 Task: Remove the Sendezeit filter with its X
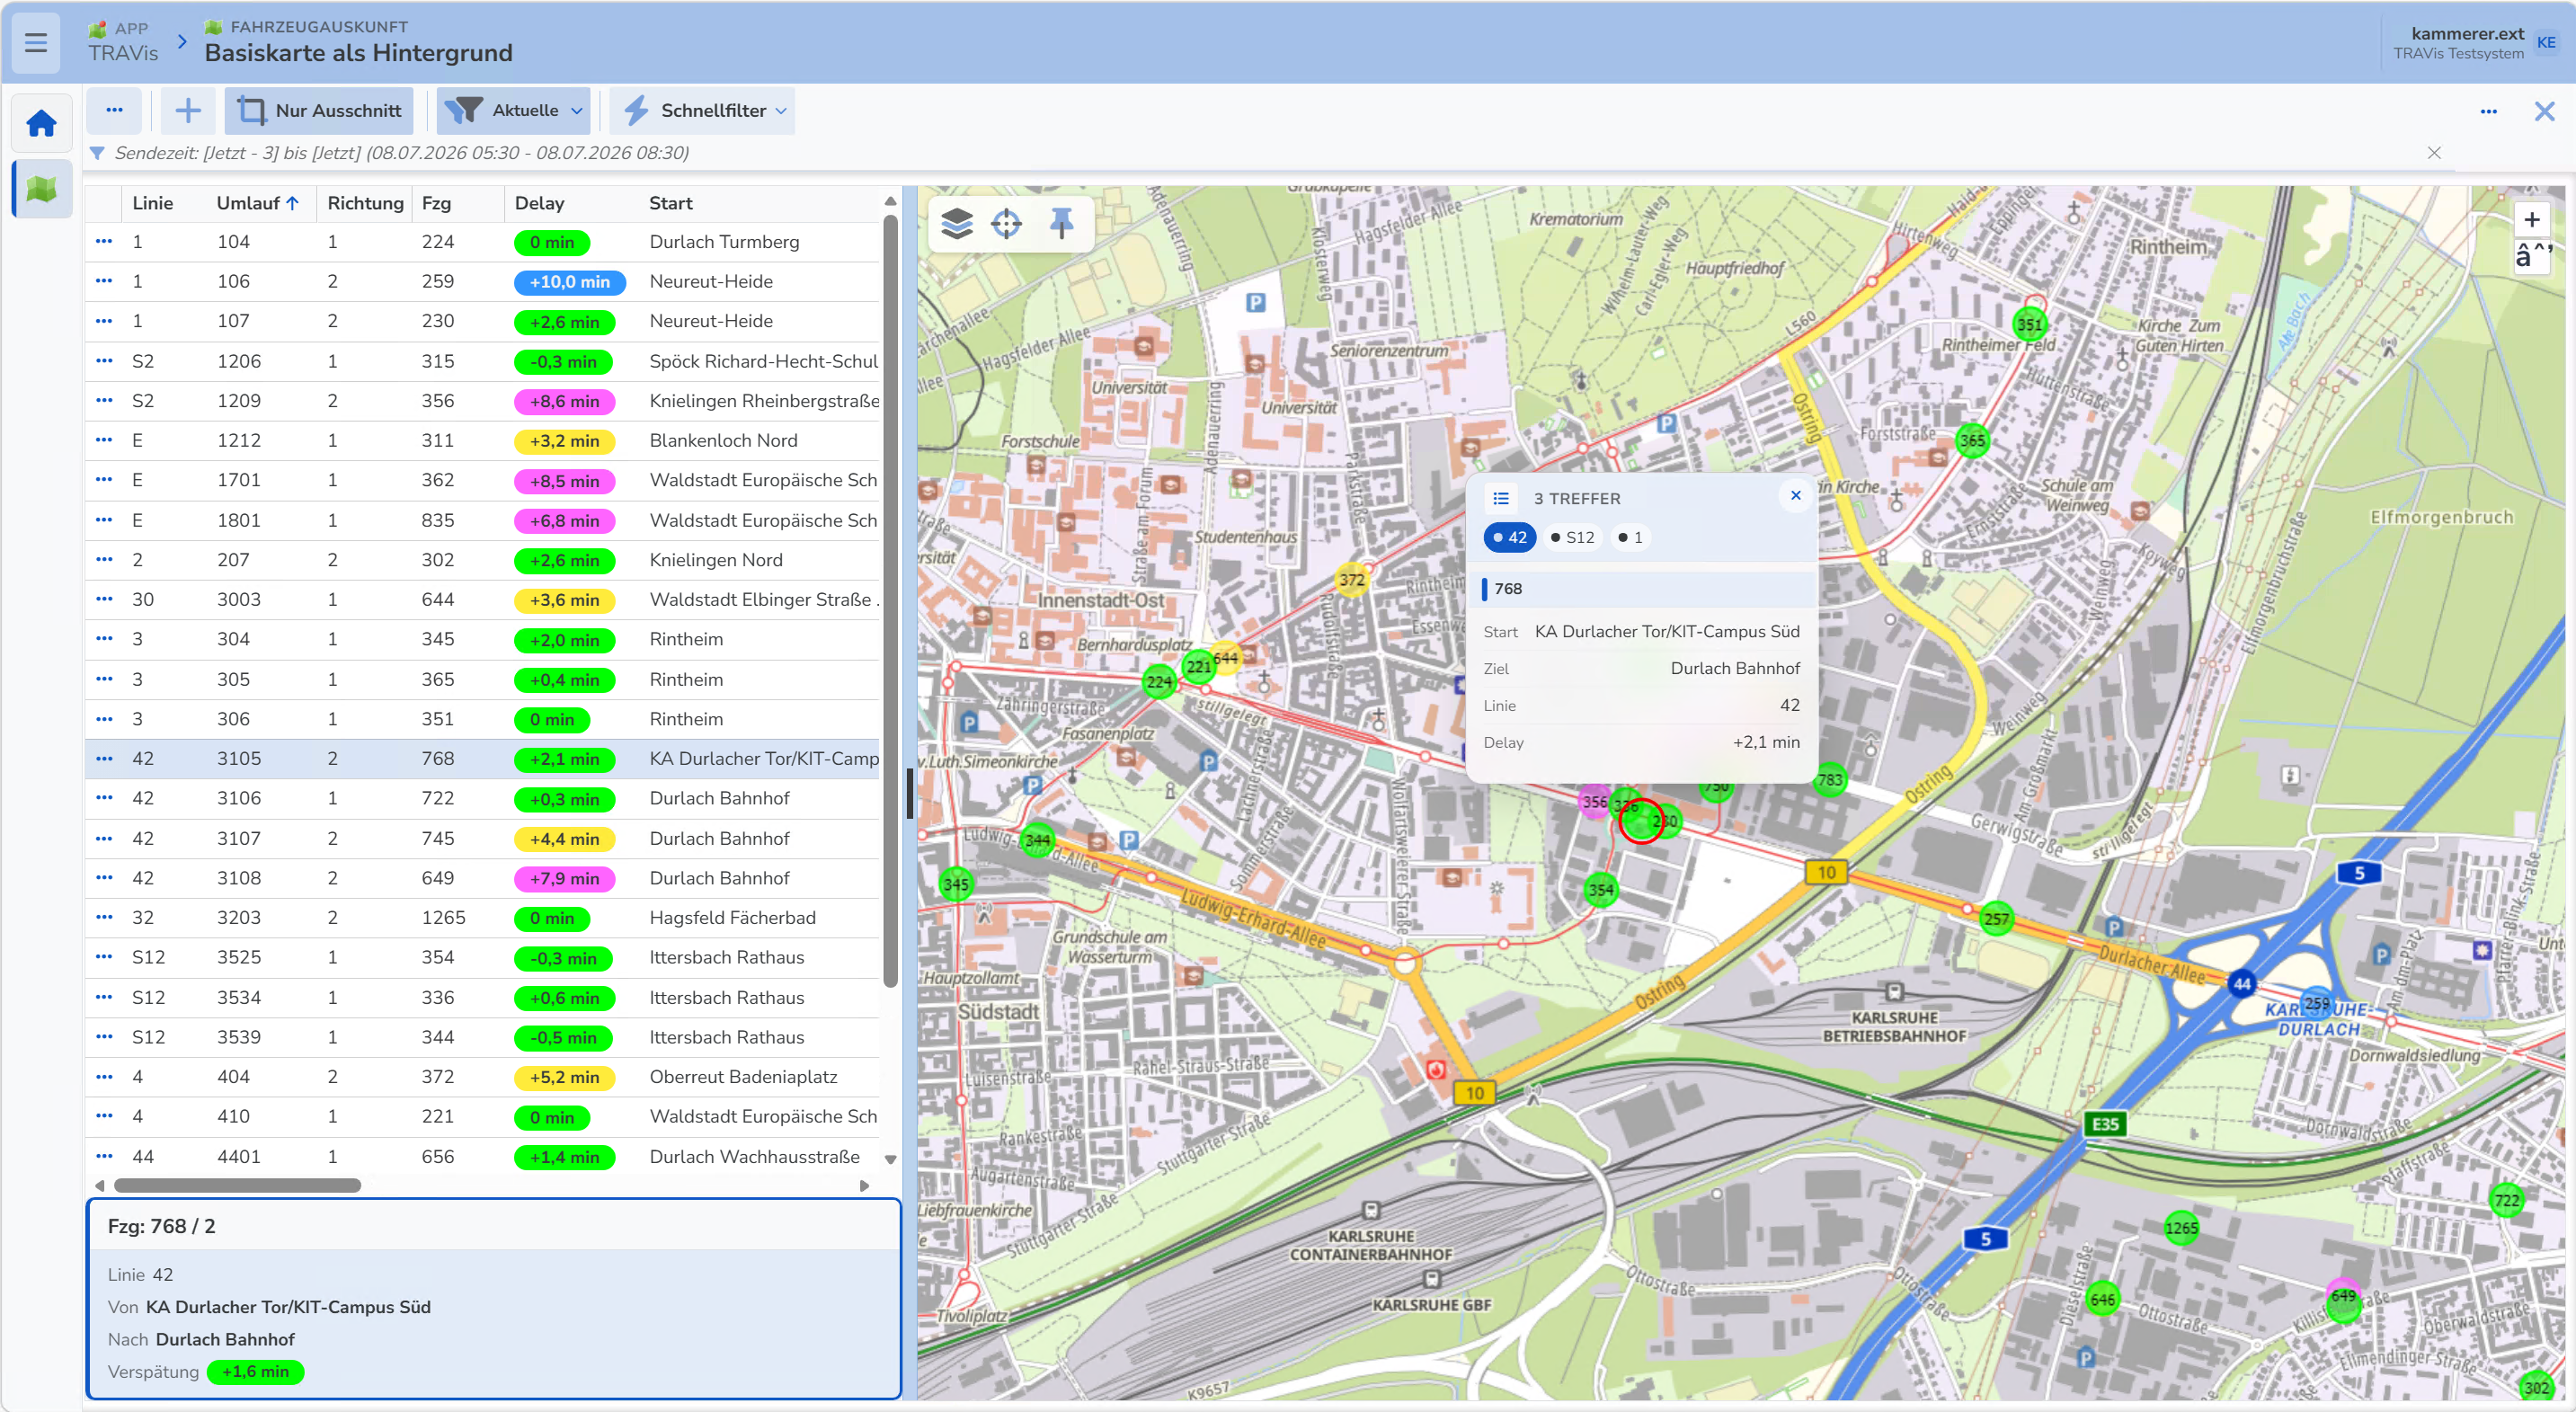tap(2434, 153)
